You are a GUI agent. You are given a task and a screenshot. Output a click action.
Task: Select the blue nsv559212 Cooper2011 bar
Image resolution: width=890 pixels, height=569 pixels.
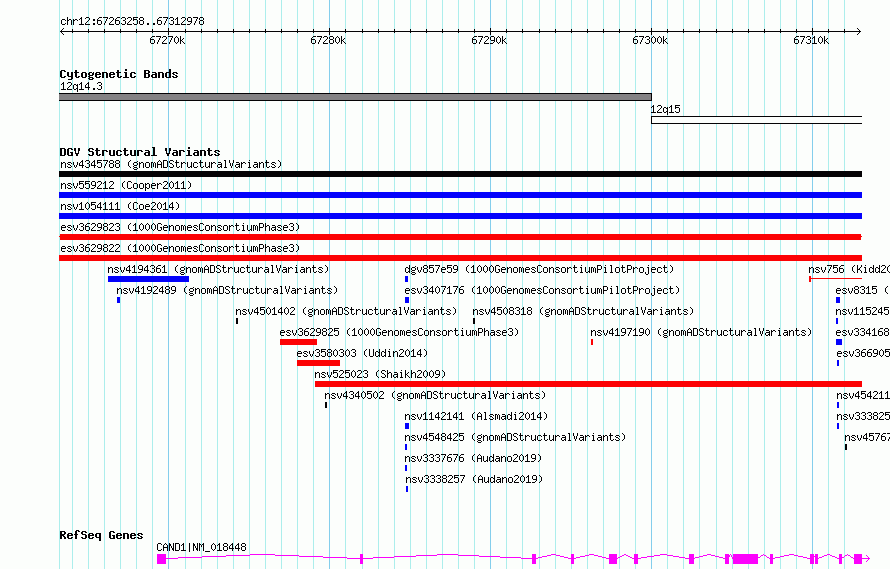point(460,195)
